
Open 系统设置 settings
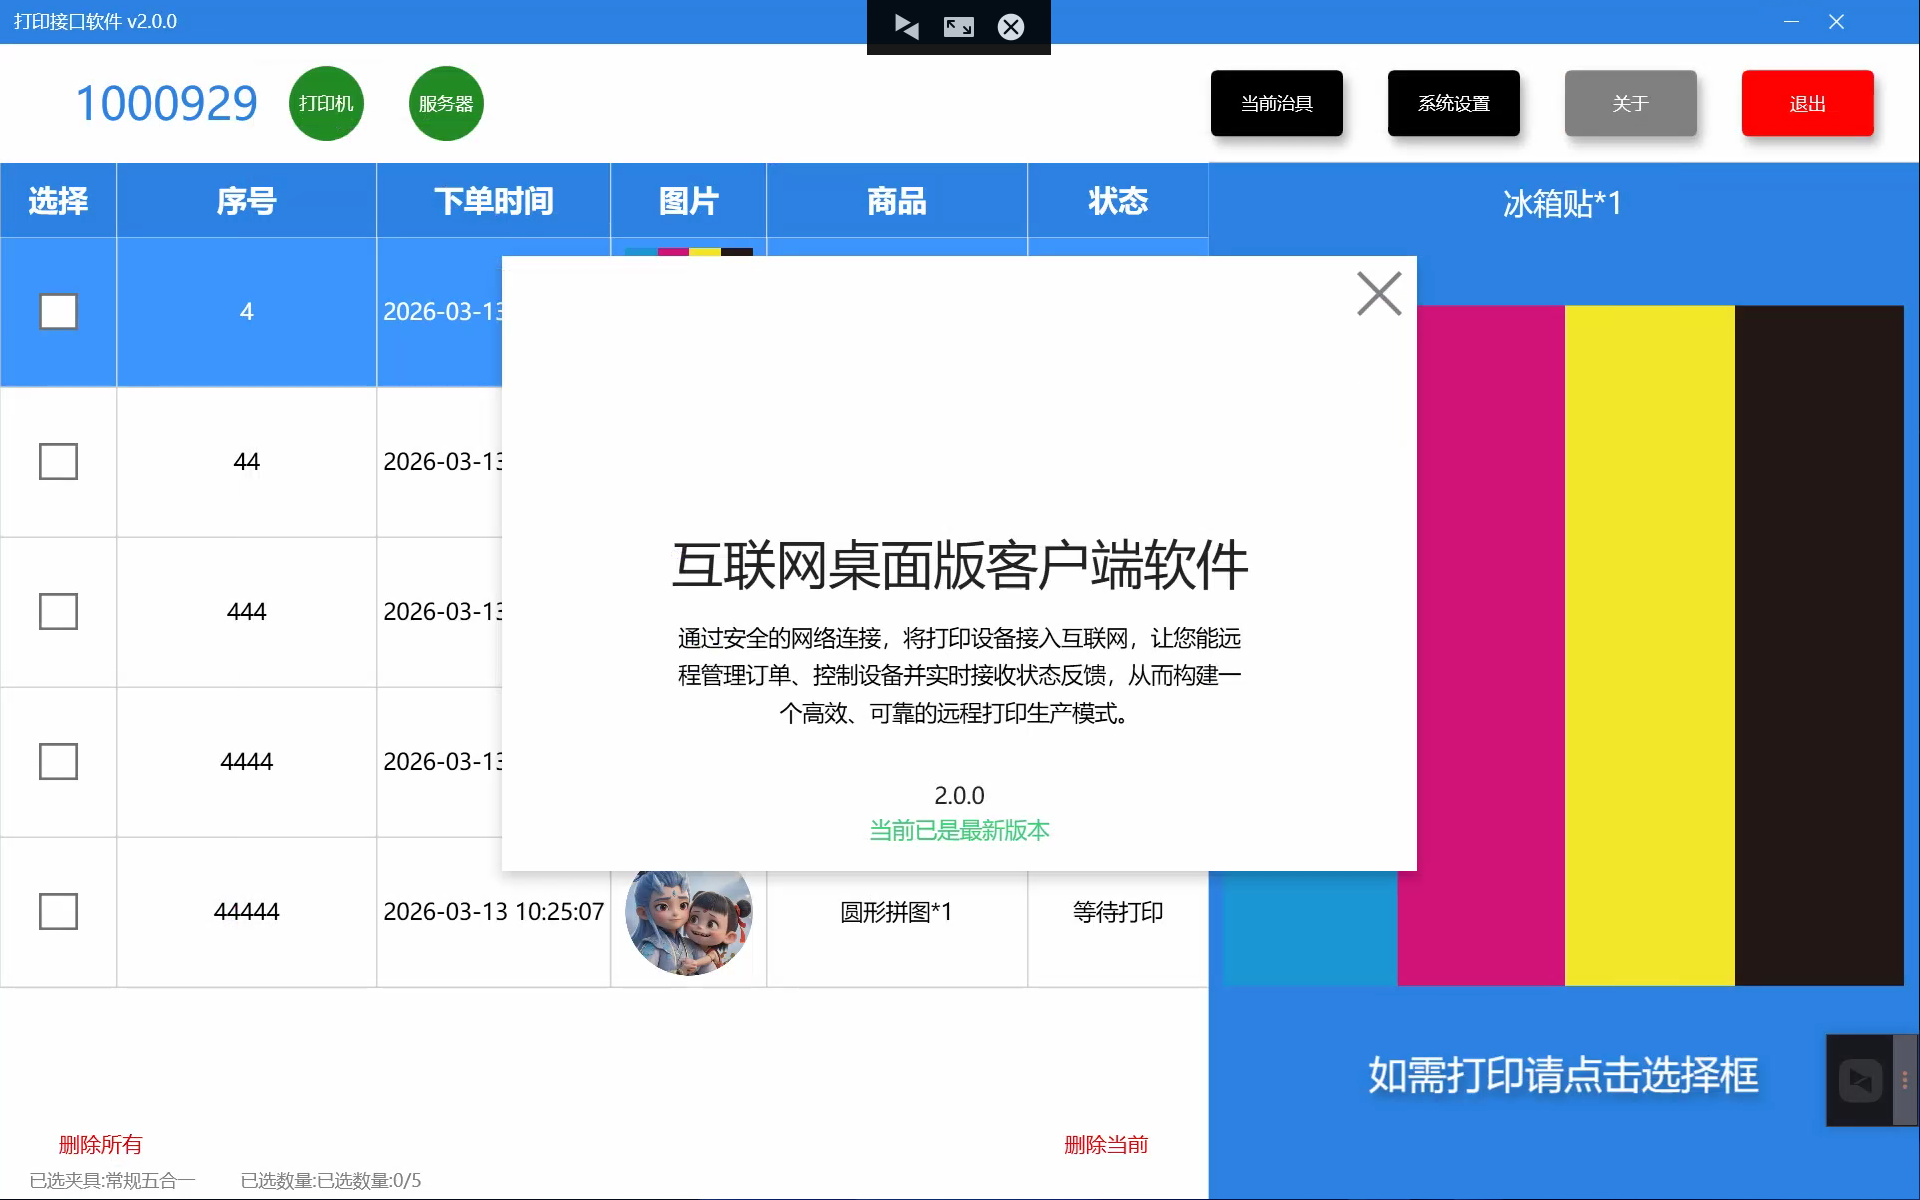click(1453, 103)
